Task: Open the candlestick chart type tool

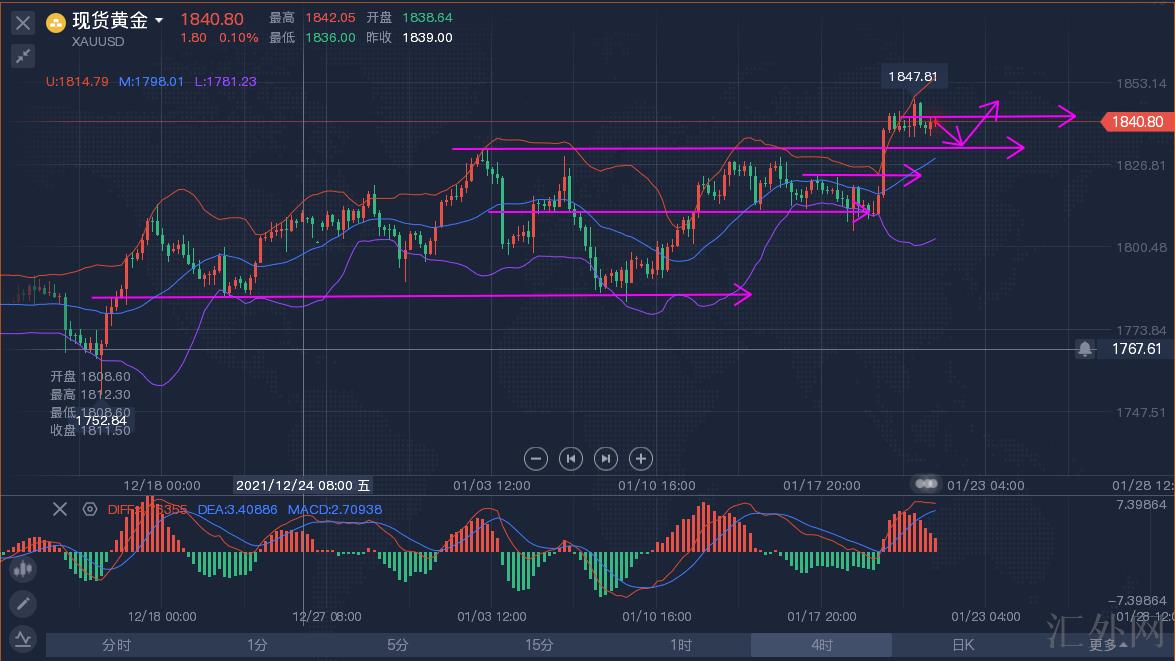Action: coord(22,570)
